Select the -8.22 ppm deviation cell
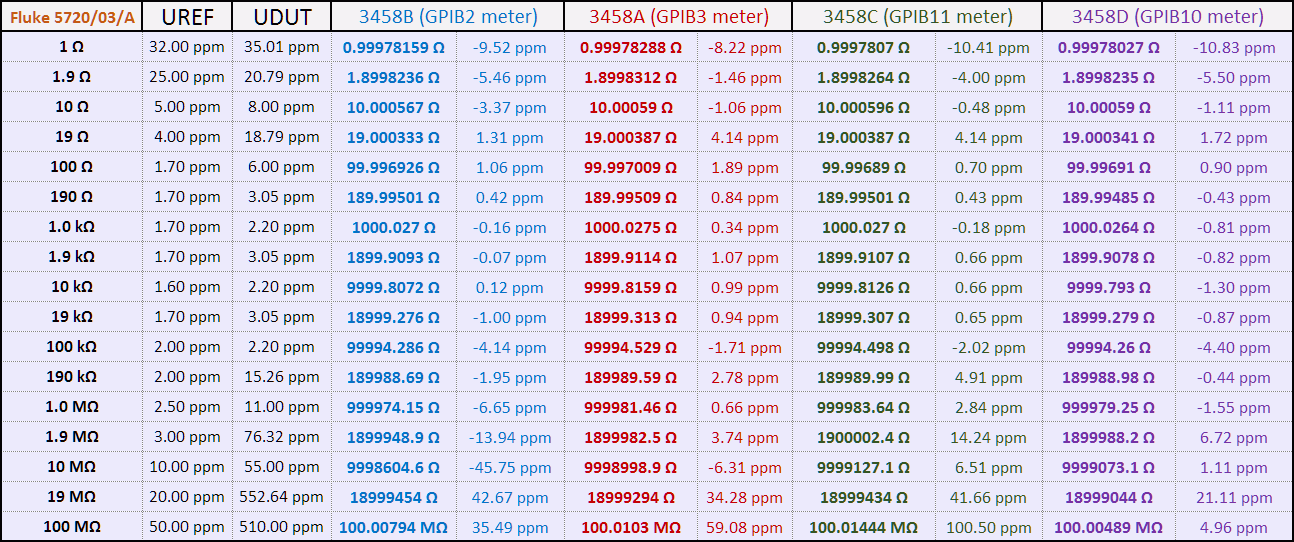This screenshot has width=1294, height=542. click(744, 48)
